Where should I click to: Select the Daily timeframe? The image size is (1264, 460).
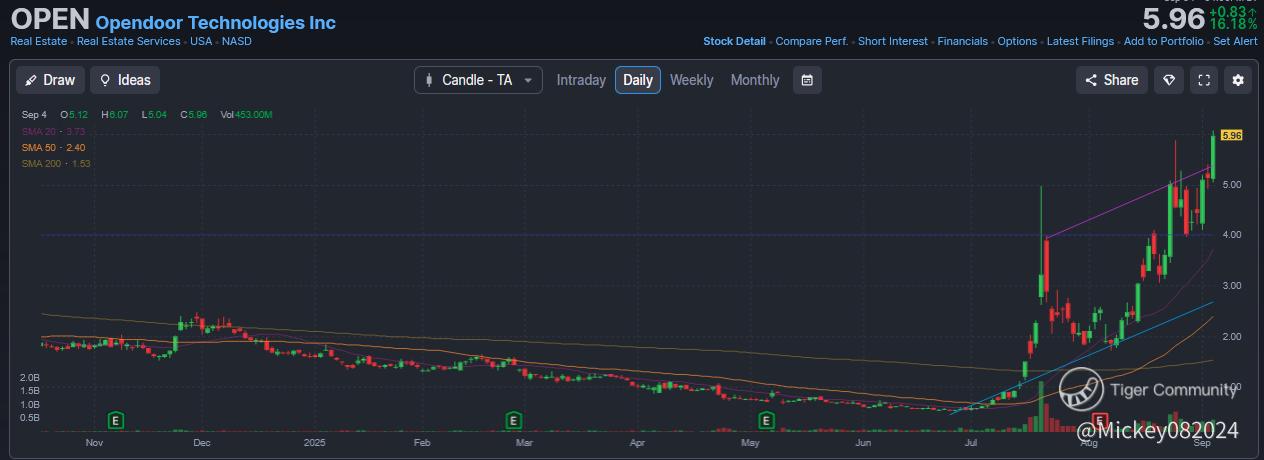[x=638, y=80]
